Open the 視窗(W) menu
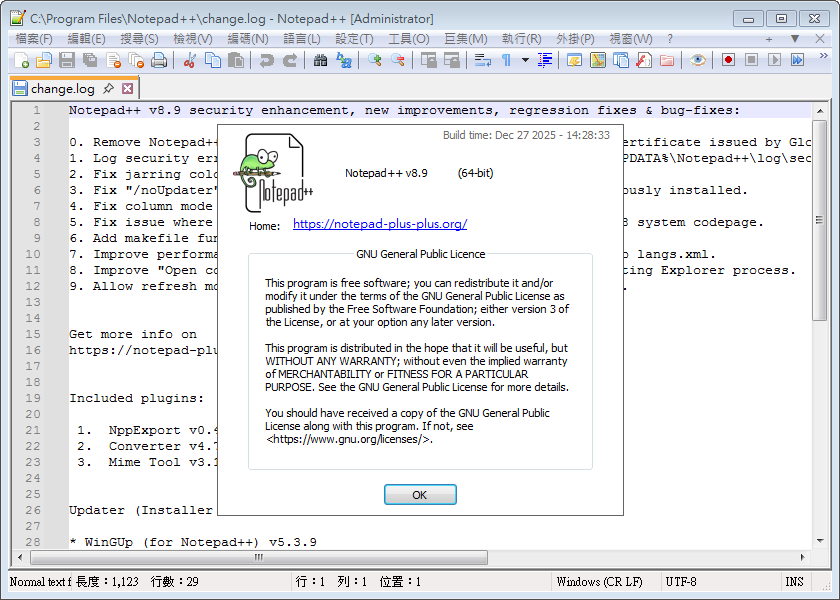The image size is (840, 600). [631, 39]
